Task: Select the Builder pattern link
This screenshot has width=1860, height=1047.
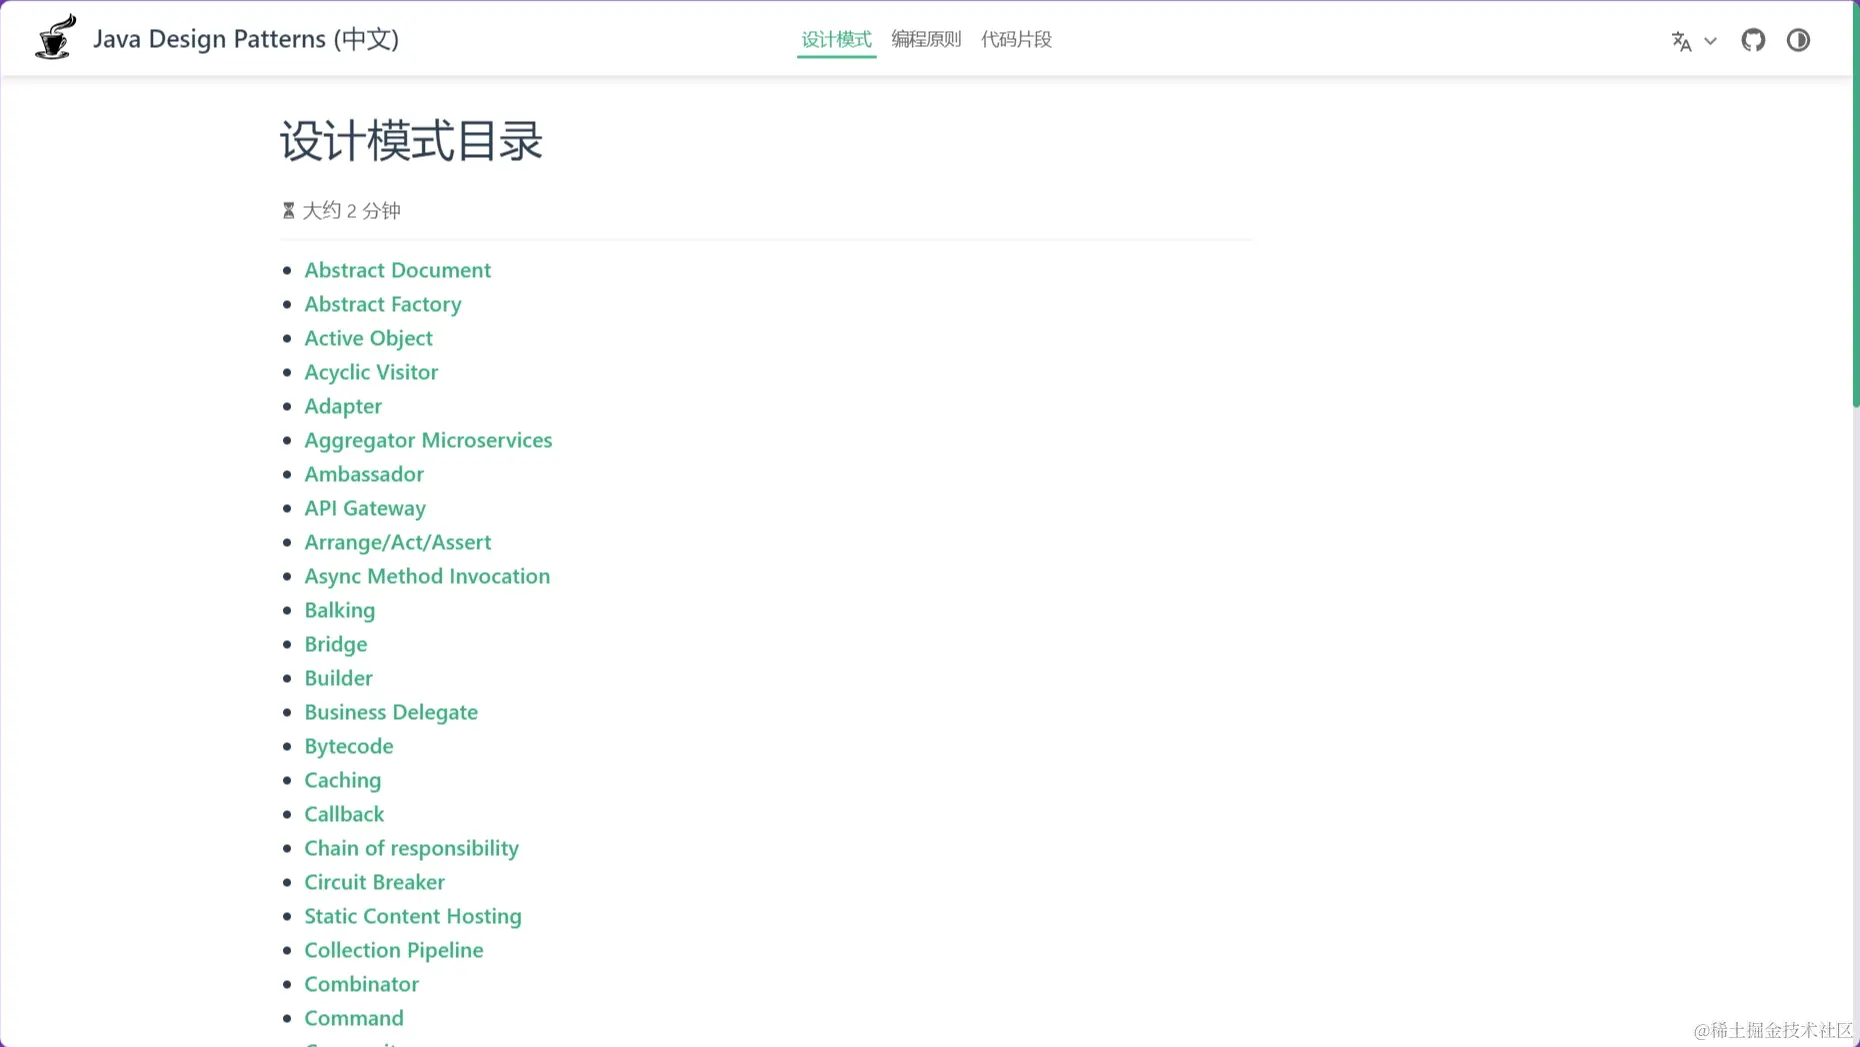Action: click(338, 678)
